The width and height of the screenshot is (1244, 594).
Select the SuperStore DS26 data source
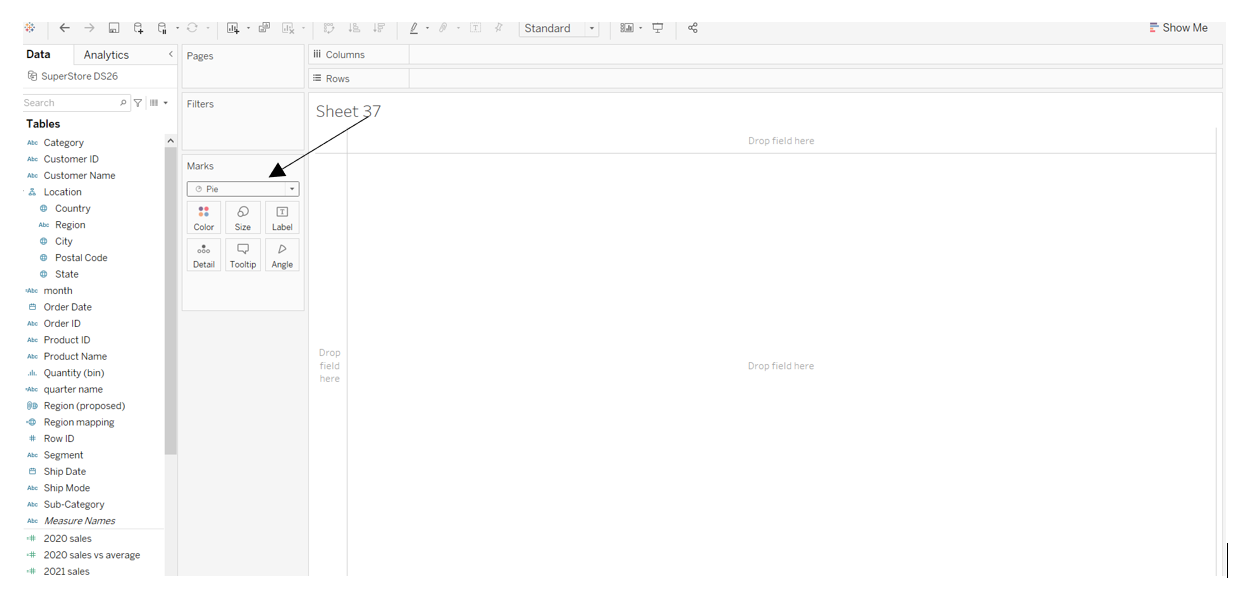(73, 76)
